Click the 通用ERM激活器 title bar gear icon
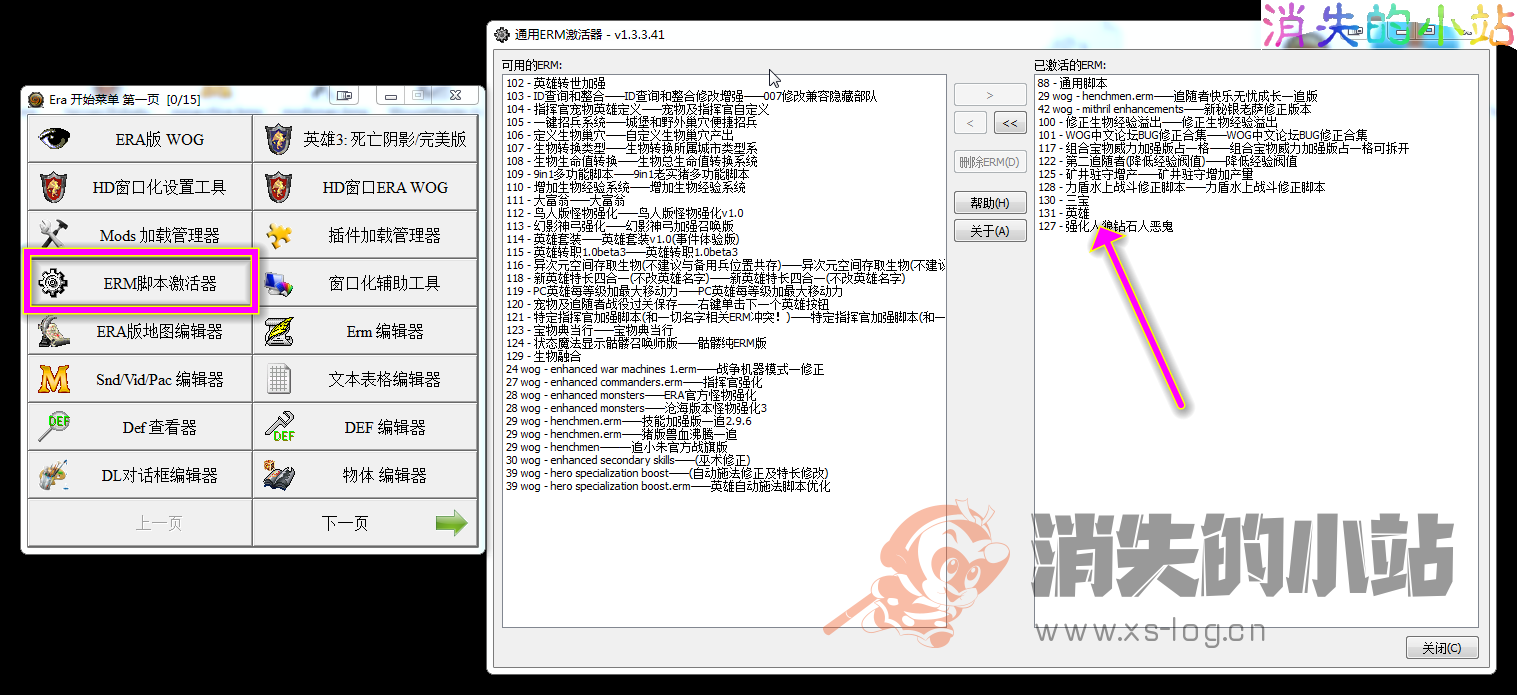Viewport: 1517px width, 695px height. pyautogui.click(x=502, y=34)
